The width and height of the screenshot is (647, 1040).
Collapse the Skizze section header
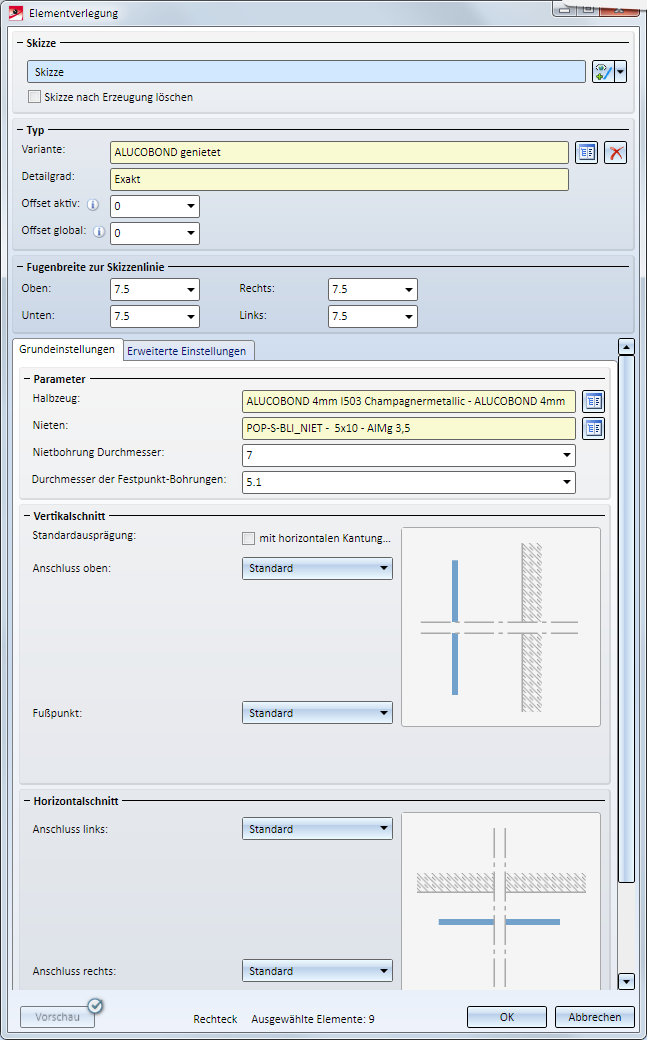(x=21, y=43)
